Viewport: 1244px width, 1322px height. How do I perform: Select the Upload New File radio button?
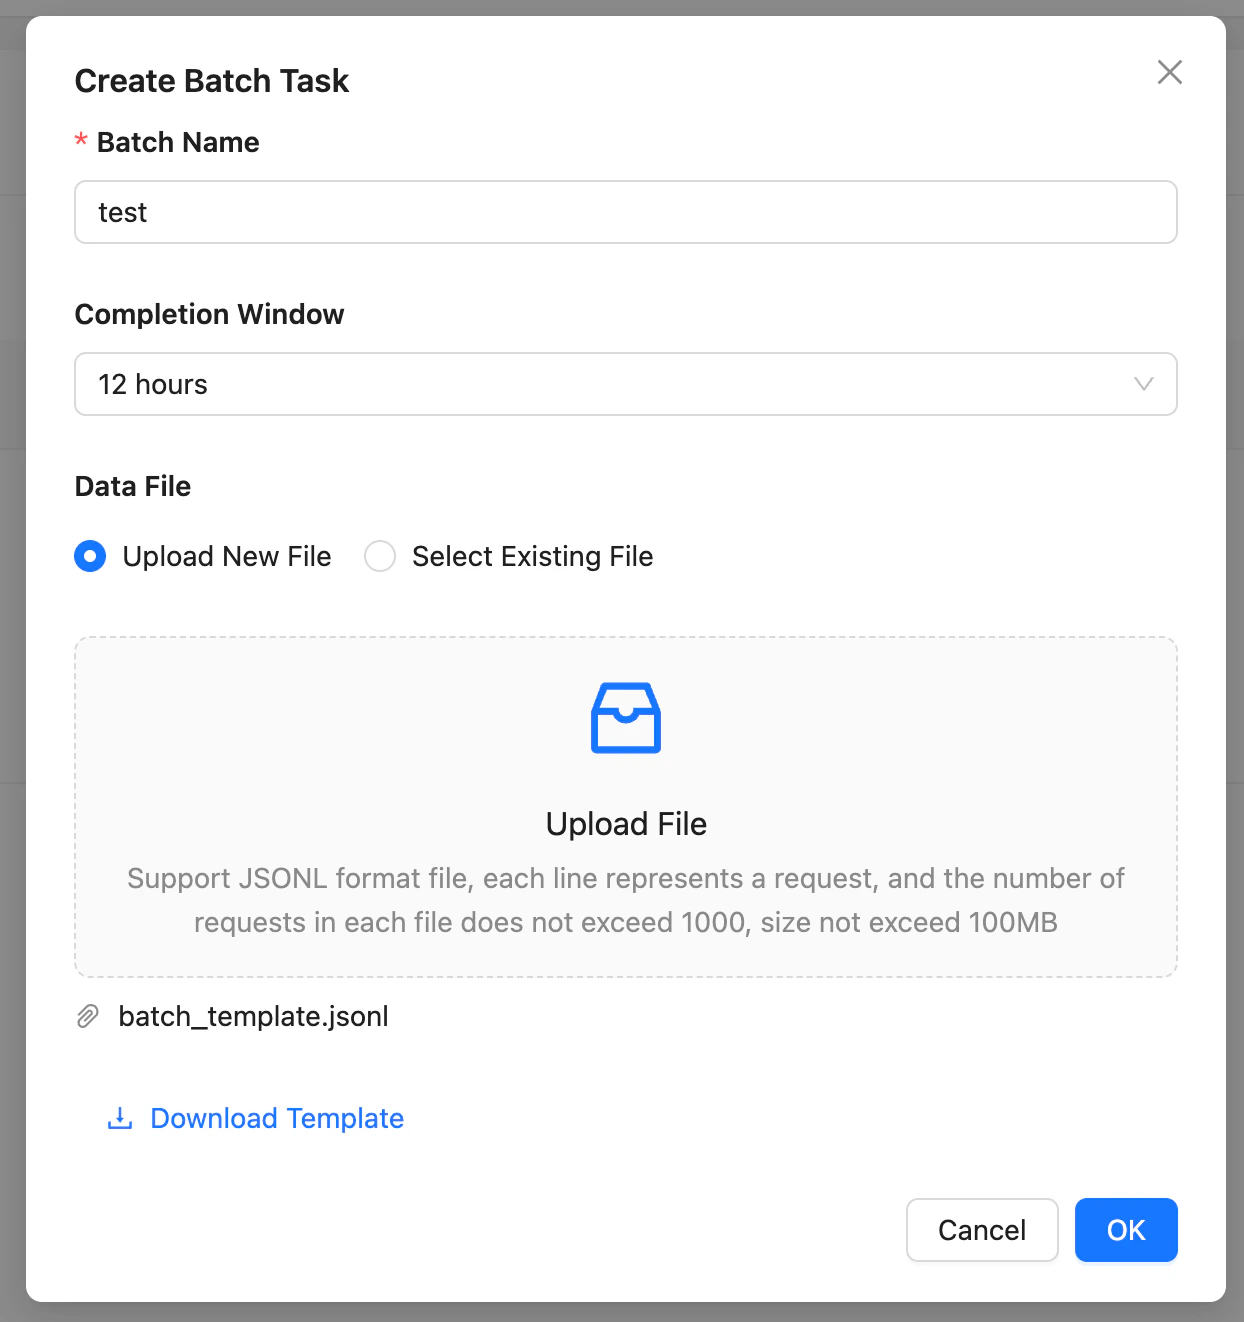tap(90, 556)
